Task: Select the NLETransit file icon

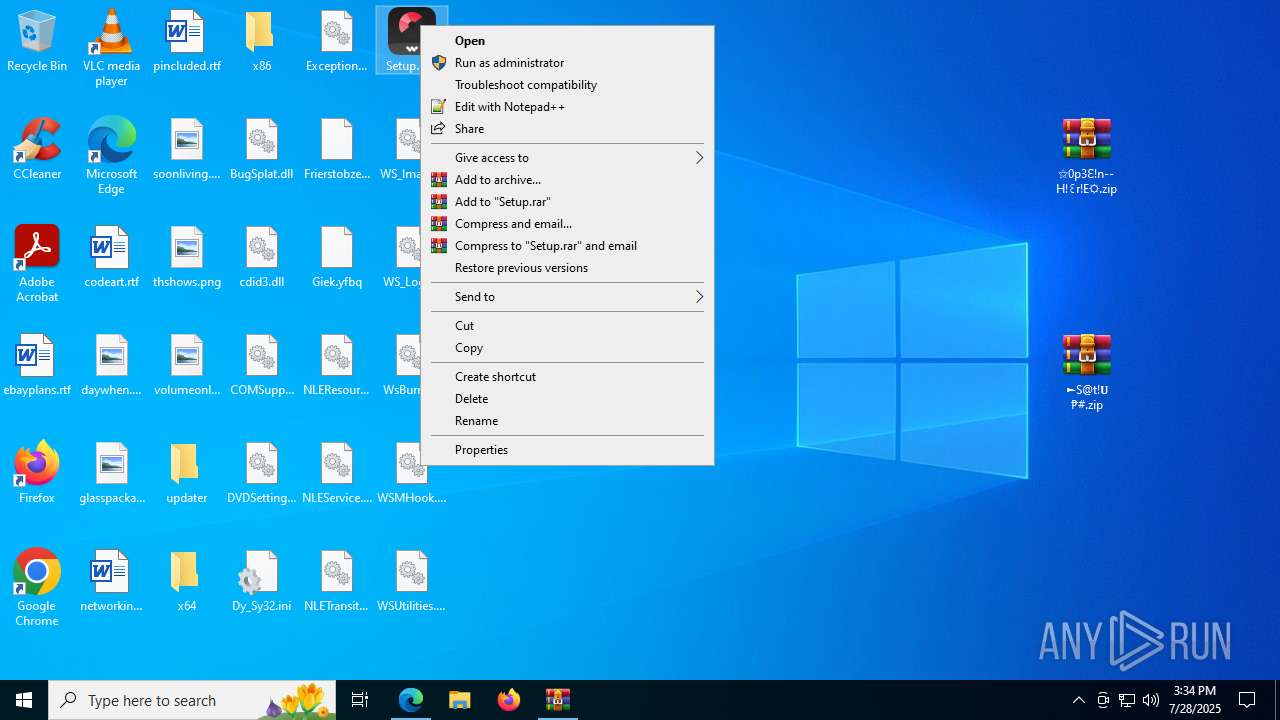Action: click(x=337, y=581)
